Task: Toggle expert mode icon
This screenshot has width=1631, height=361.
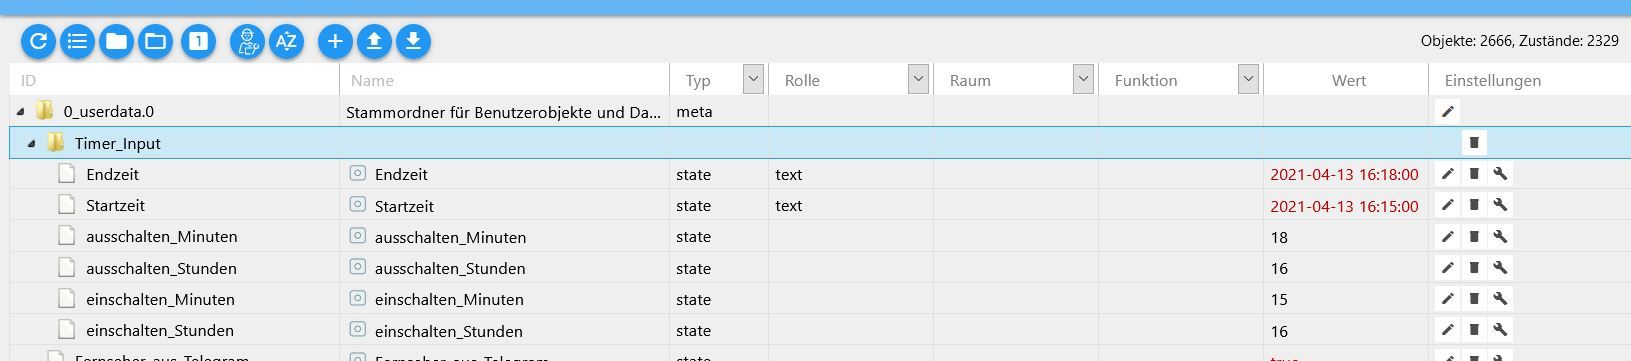Action: tap(247, 41)
